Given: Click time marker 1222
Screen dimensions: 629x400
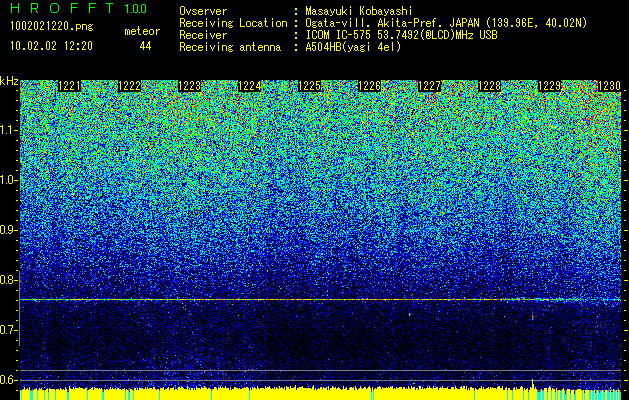Looking at the screenshot, I should point(130,86).
